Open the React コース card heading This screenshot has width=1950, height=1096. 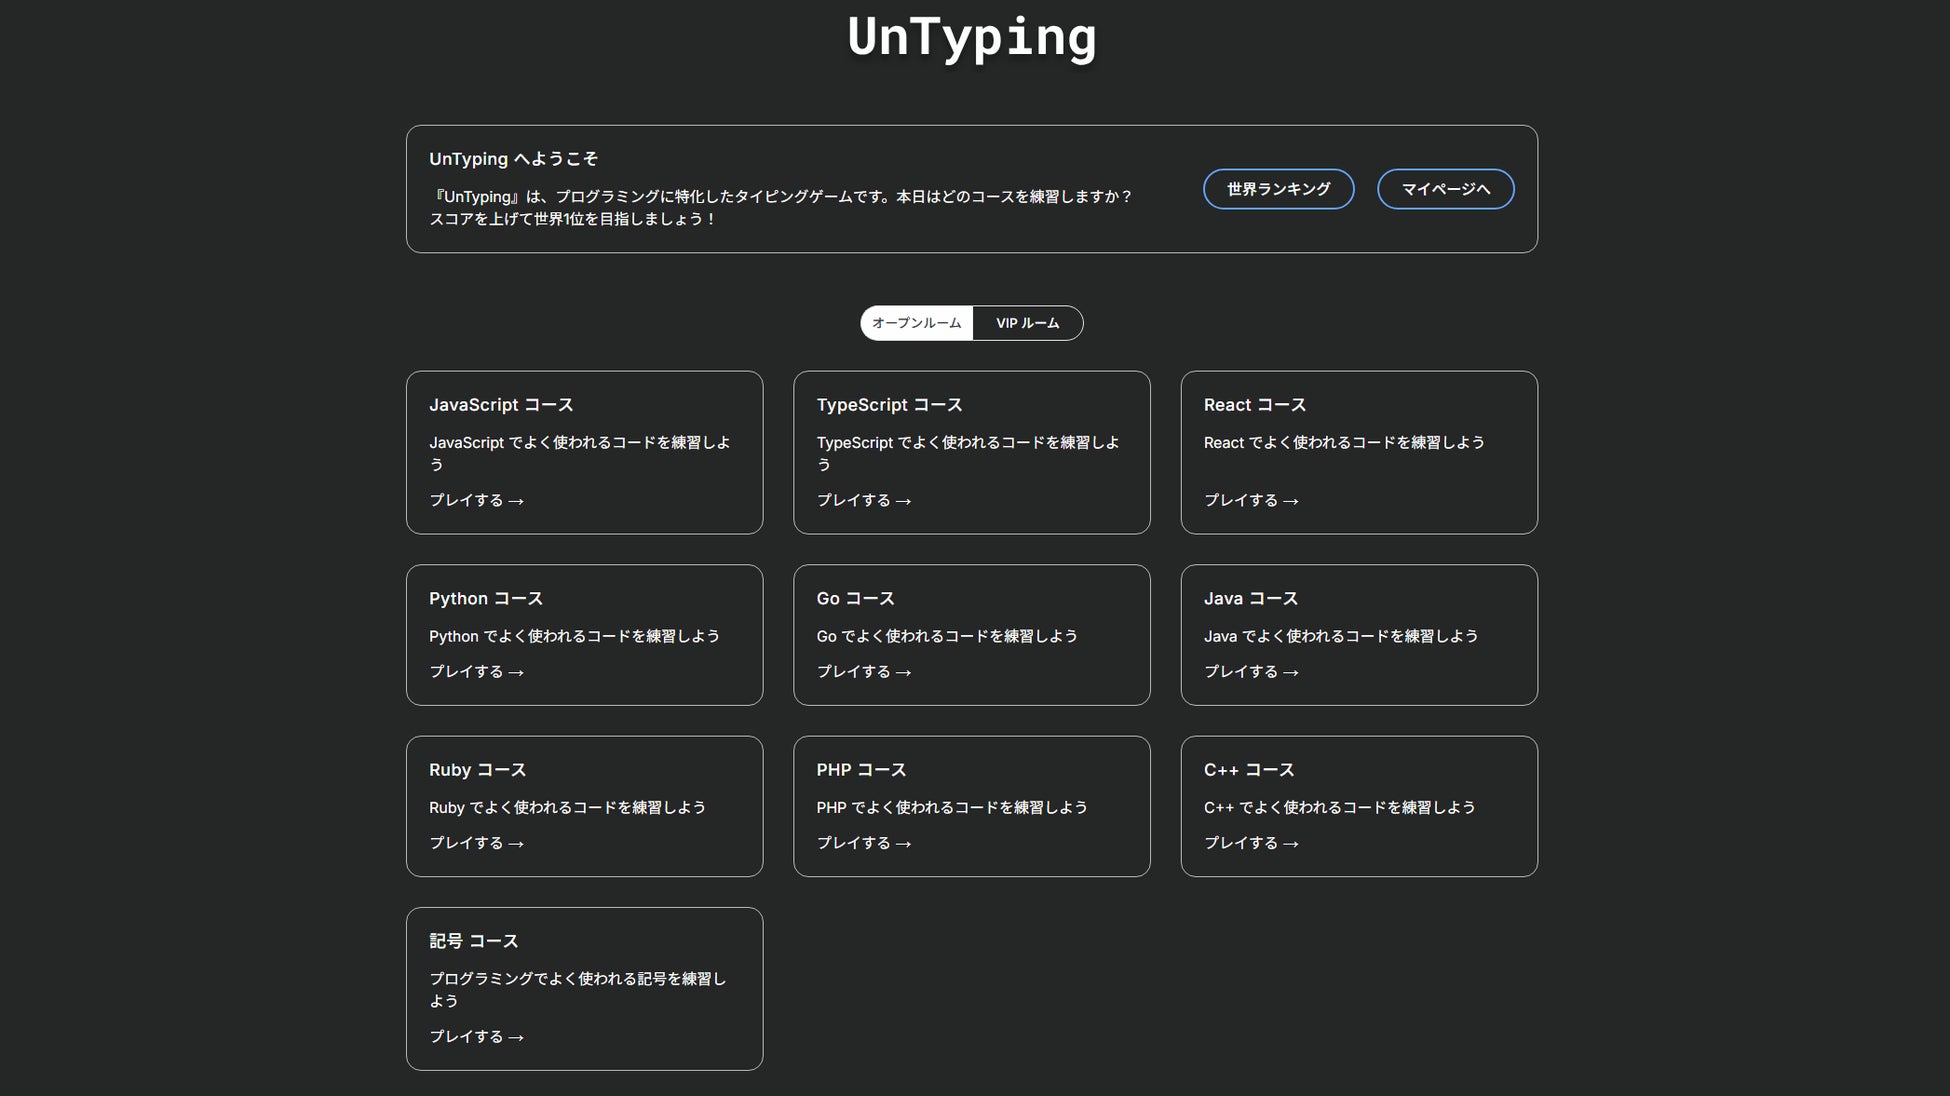(x=1254, y=405)
